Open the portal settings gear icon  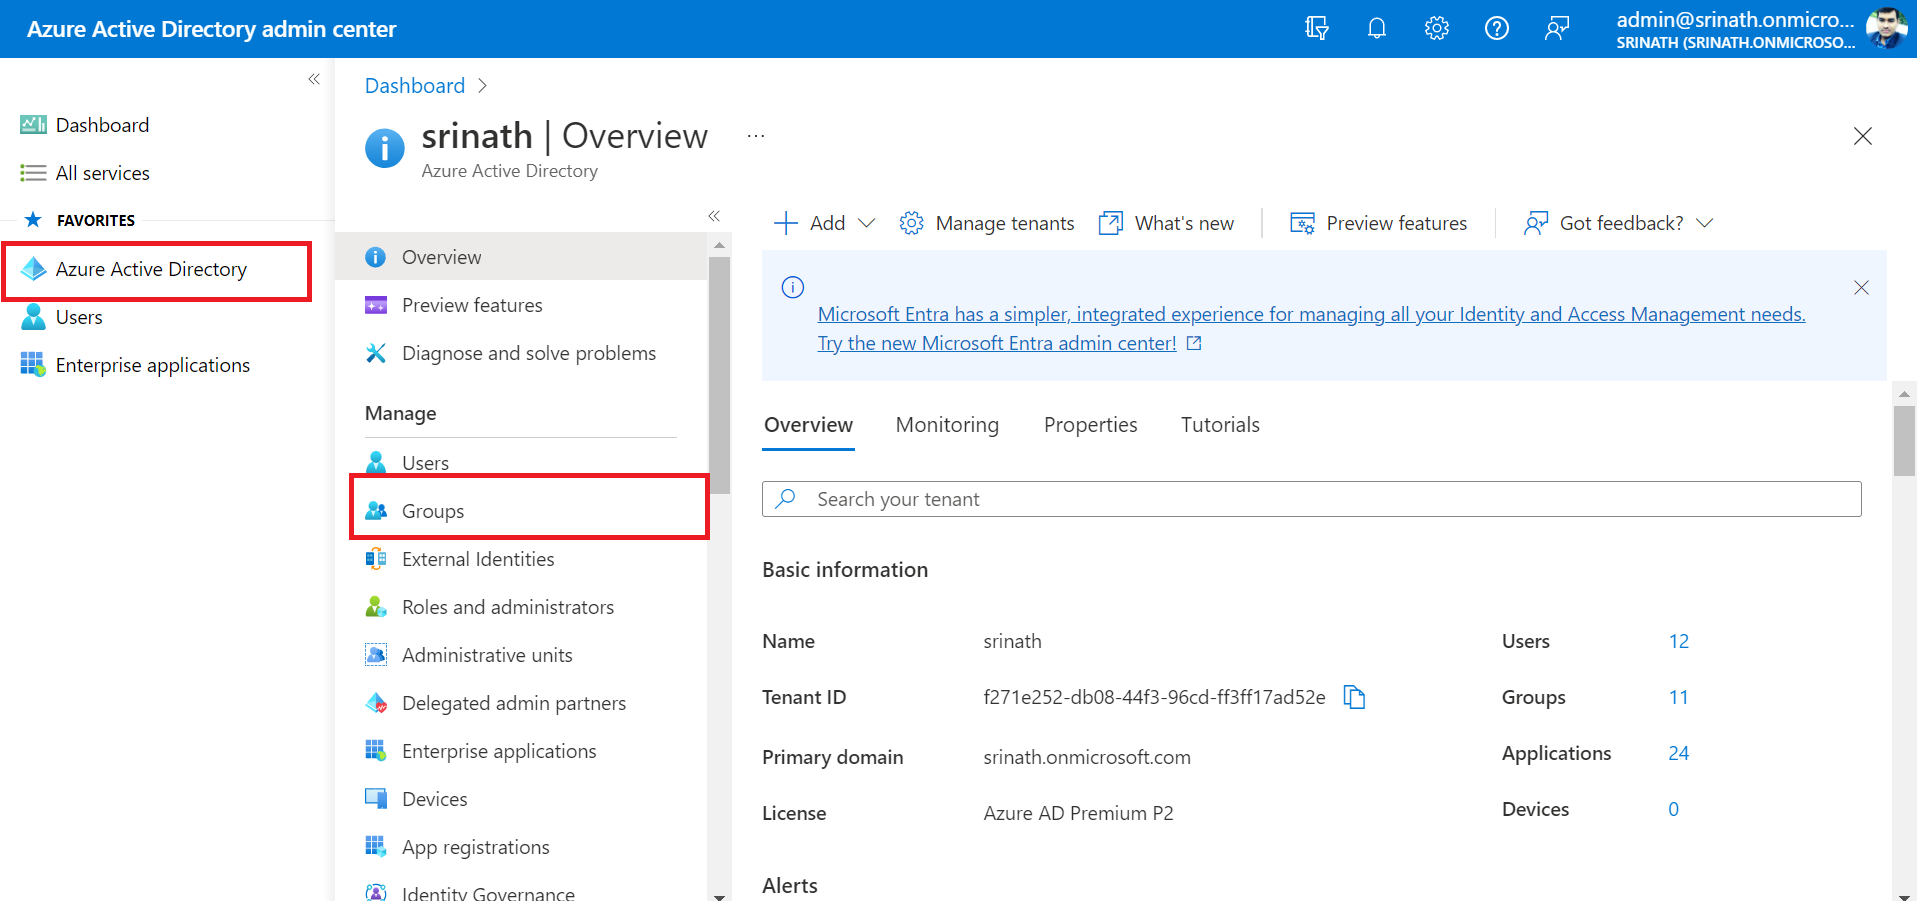click(x=1436, y=29)
